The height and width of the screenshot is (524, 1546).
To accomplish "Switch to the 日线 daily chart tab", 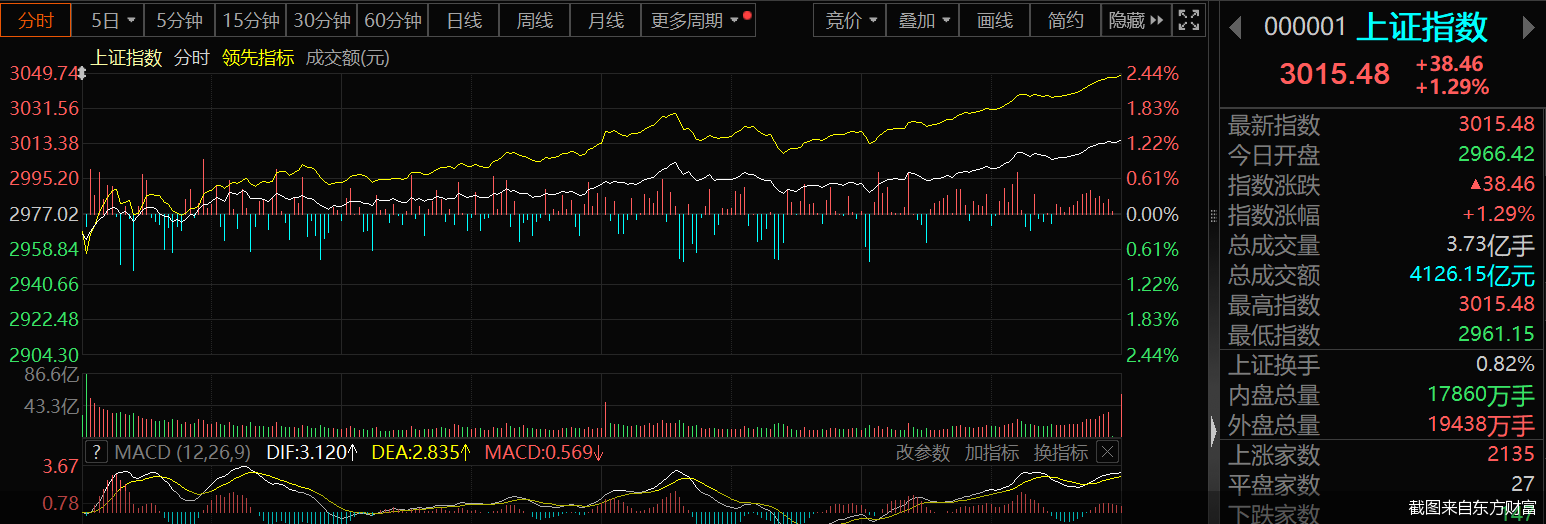I will pyautogui.click(x=463, y=20).
